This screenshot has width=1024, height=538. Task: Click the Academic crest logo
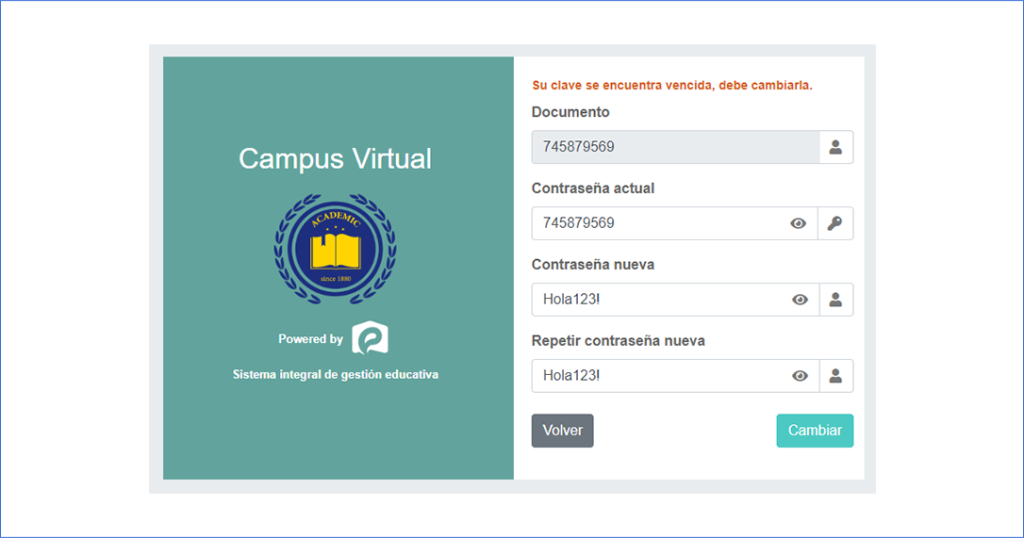pyautogui.click(x=335, y=246)
